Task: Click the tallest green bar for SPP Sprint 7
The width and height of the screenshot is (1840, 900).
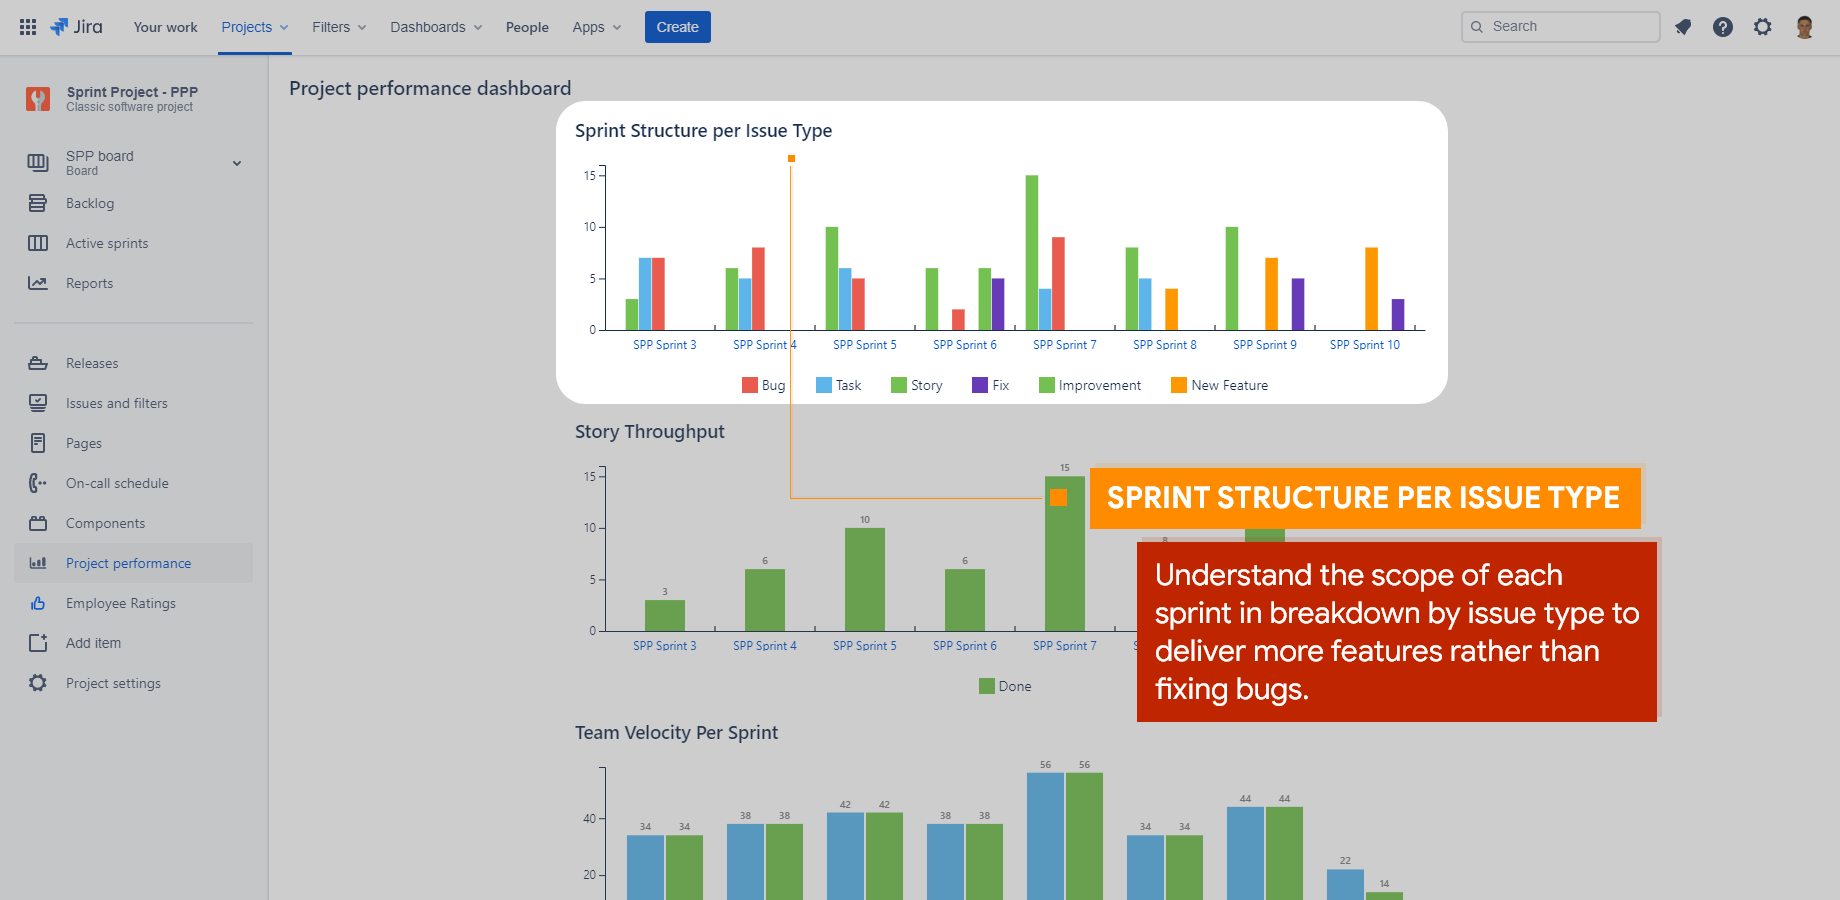Action: point(1032,253)
